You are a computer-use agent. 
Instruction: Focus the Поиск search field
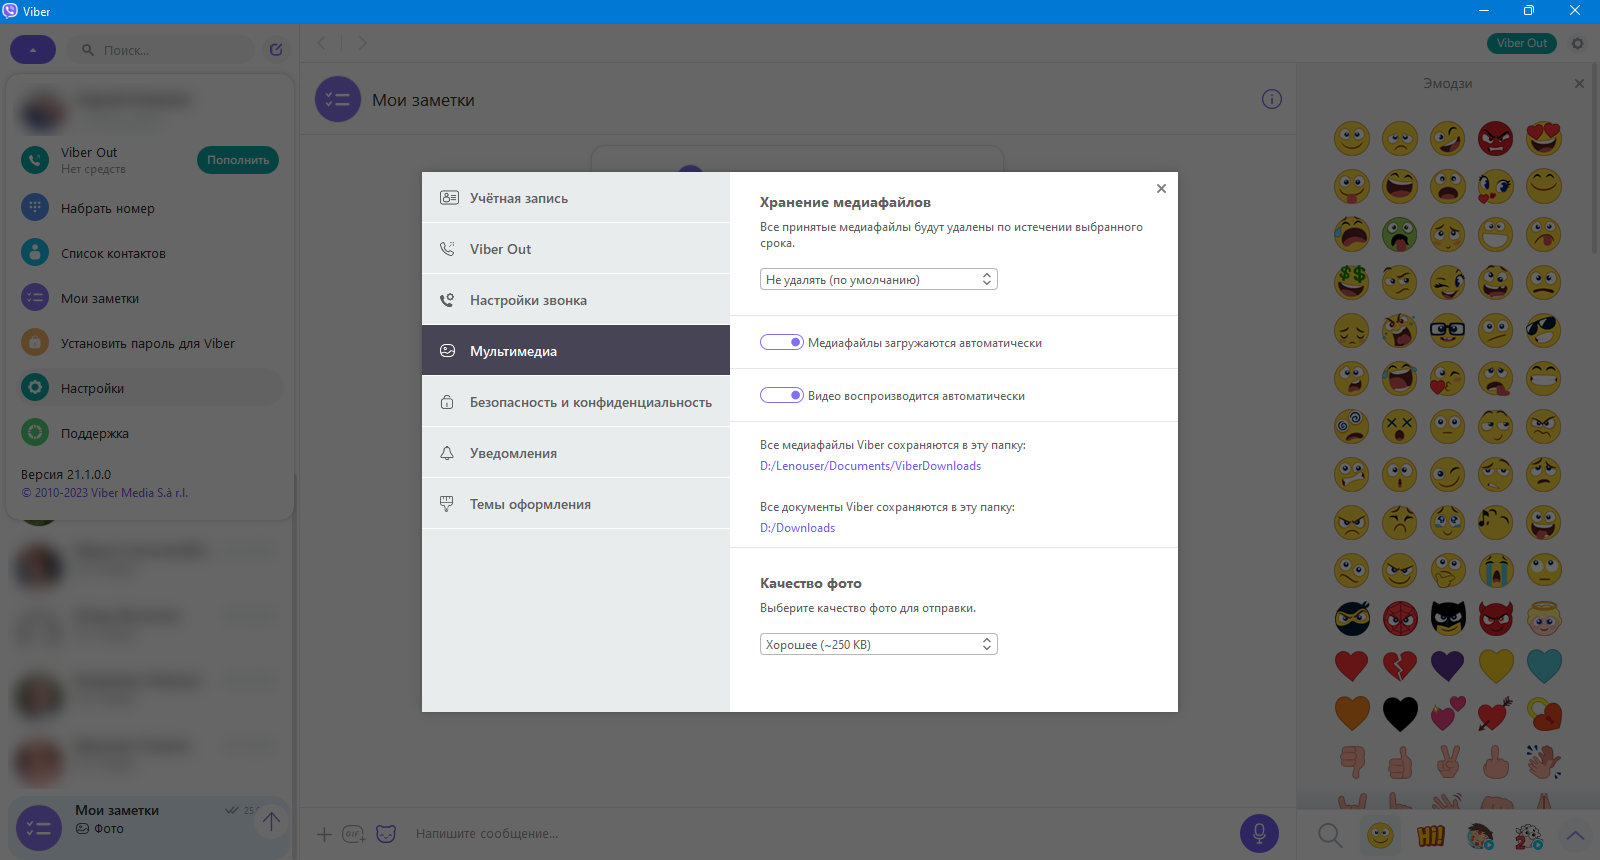pyautogui.click(x=160, y=49)
